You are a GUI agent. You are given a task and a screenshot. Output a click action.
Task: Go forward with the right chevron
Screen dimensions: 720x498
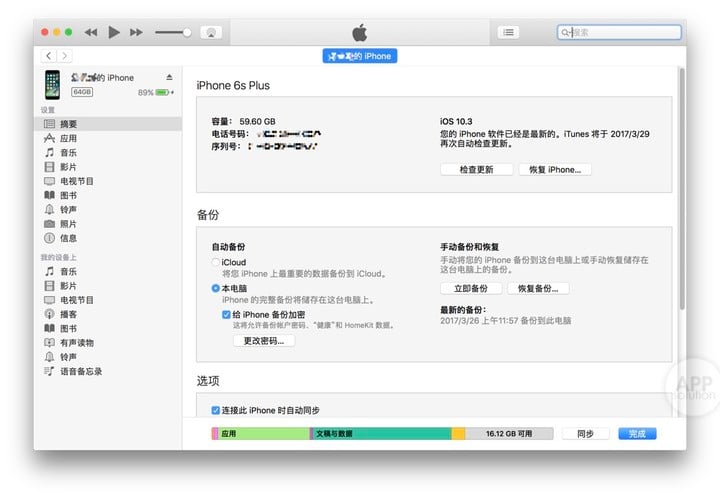[x=64, y=56]
